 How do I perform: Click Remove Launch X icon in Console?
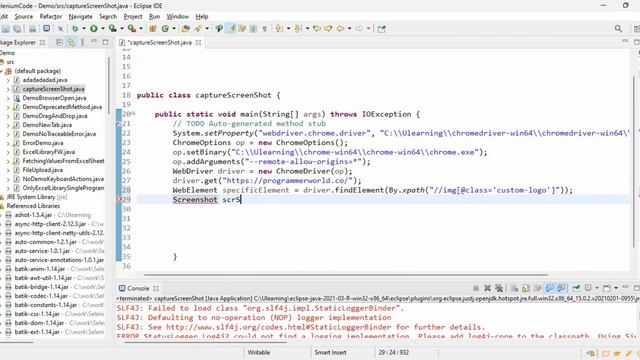click(x=487, y=288)
